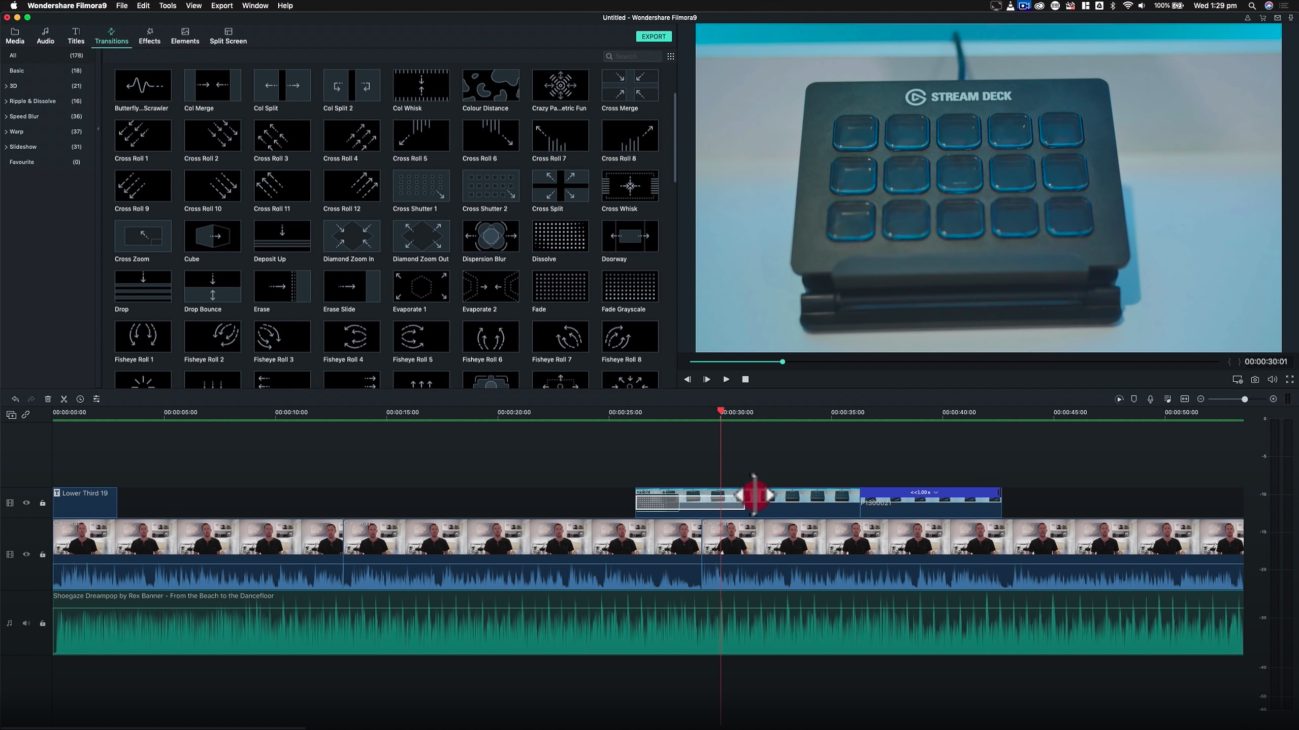
Task: Click the Wi-Fi icon in menu bar
Action: (x=1128, y=5)
